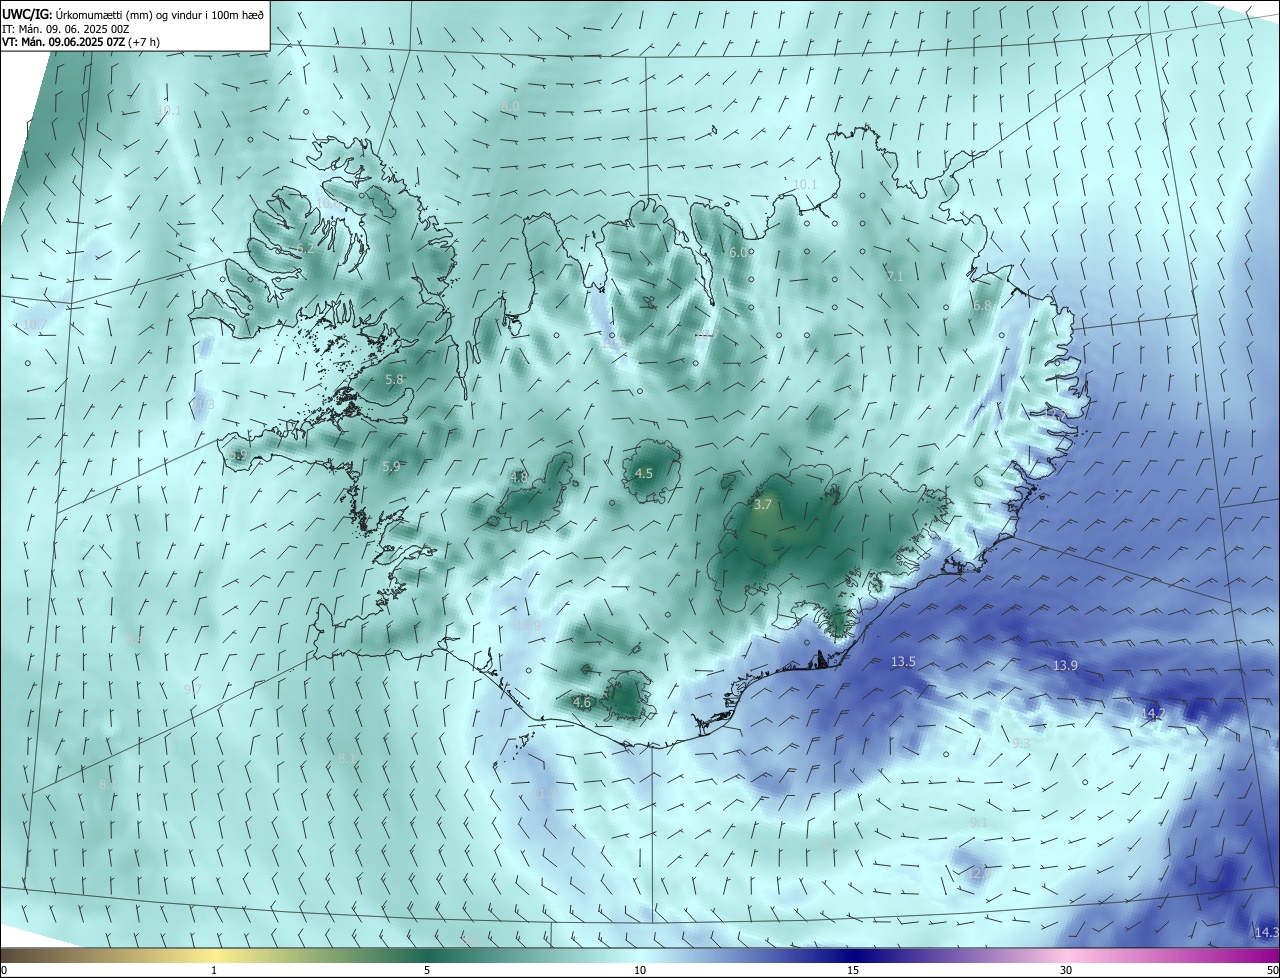The image size is (1280, 978).
Task: Click the 'Úrkomumætti (mm) og vindur í 100m hæð' heading
Action: 160,14
